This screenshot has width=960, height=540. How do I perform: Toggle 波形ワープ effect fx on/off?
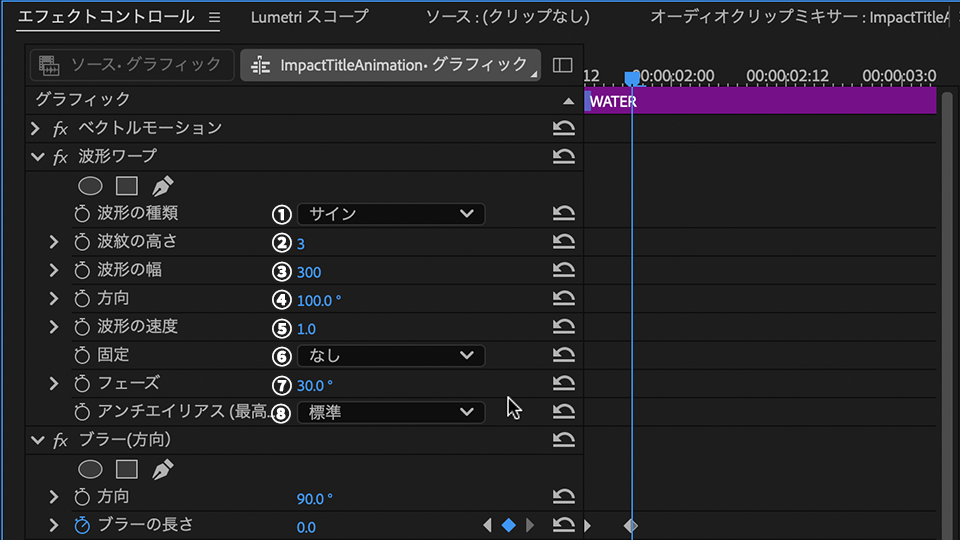pos(60,157)
